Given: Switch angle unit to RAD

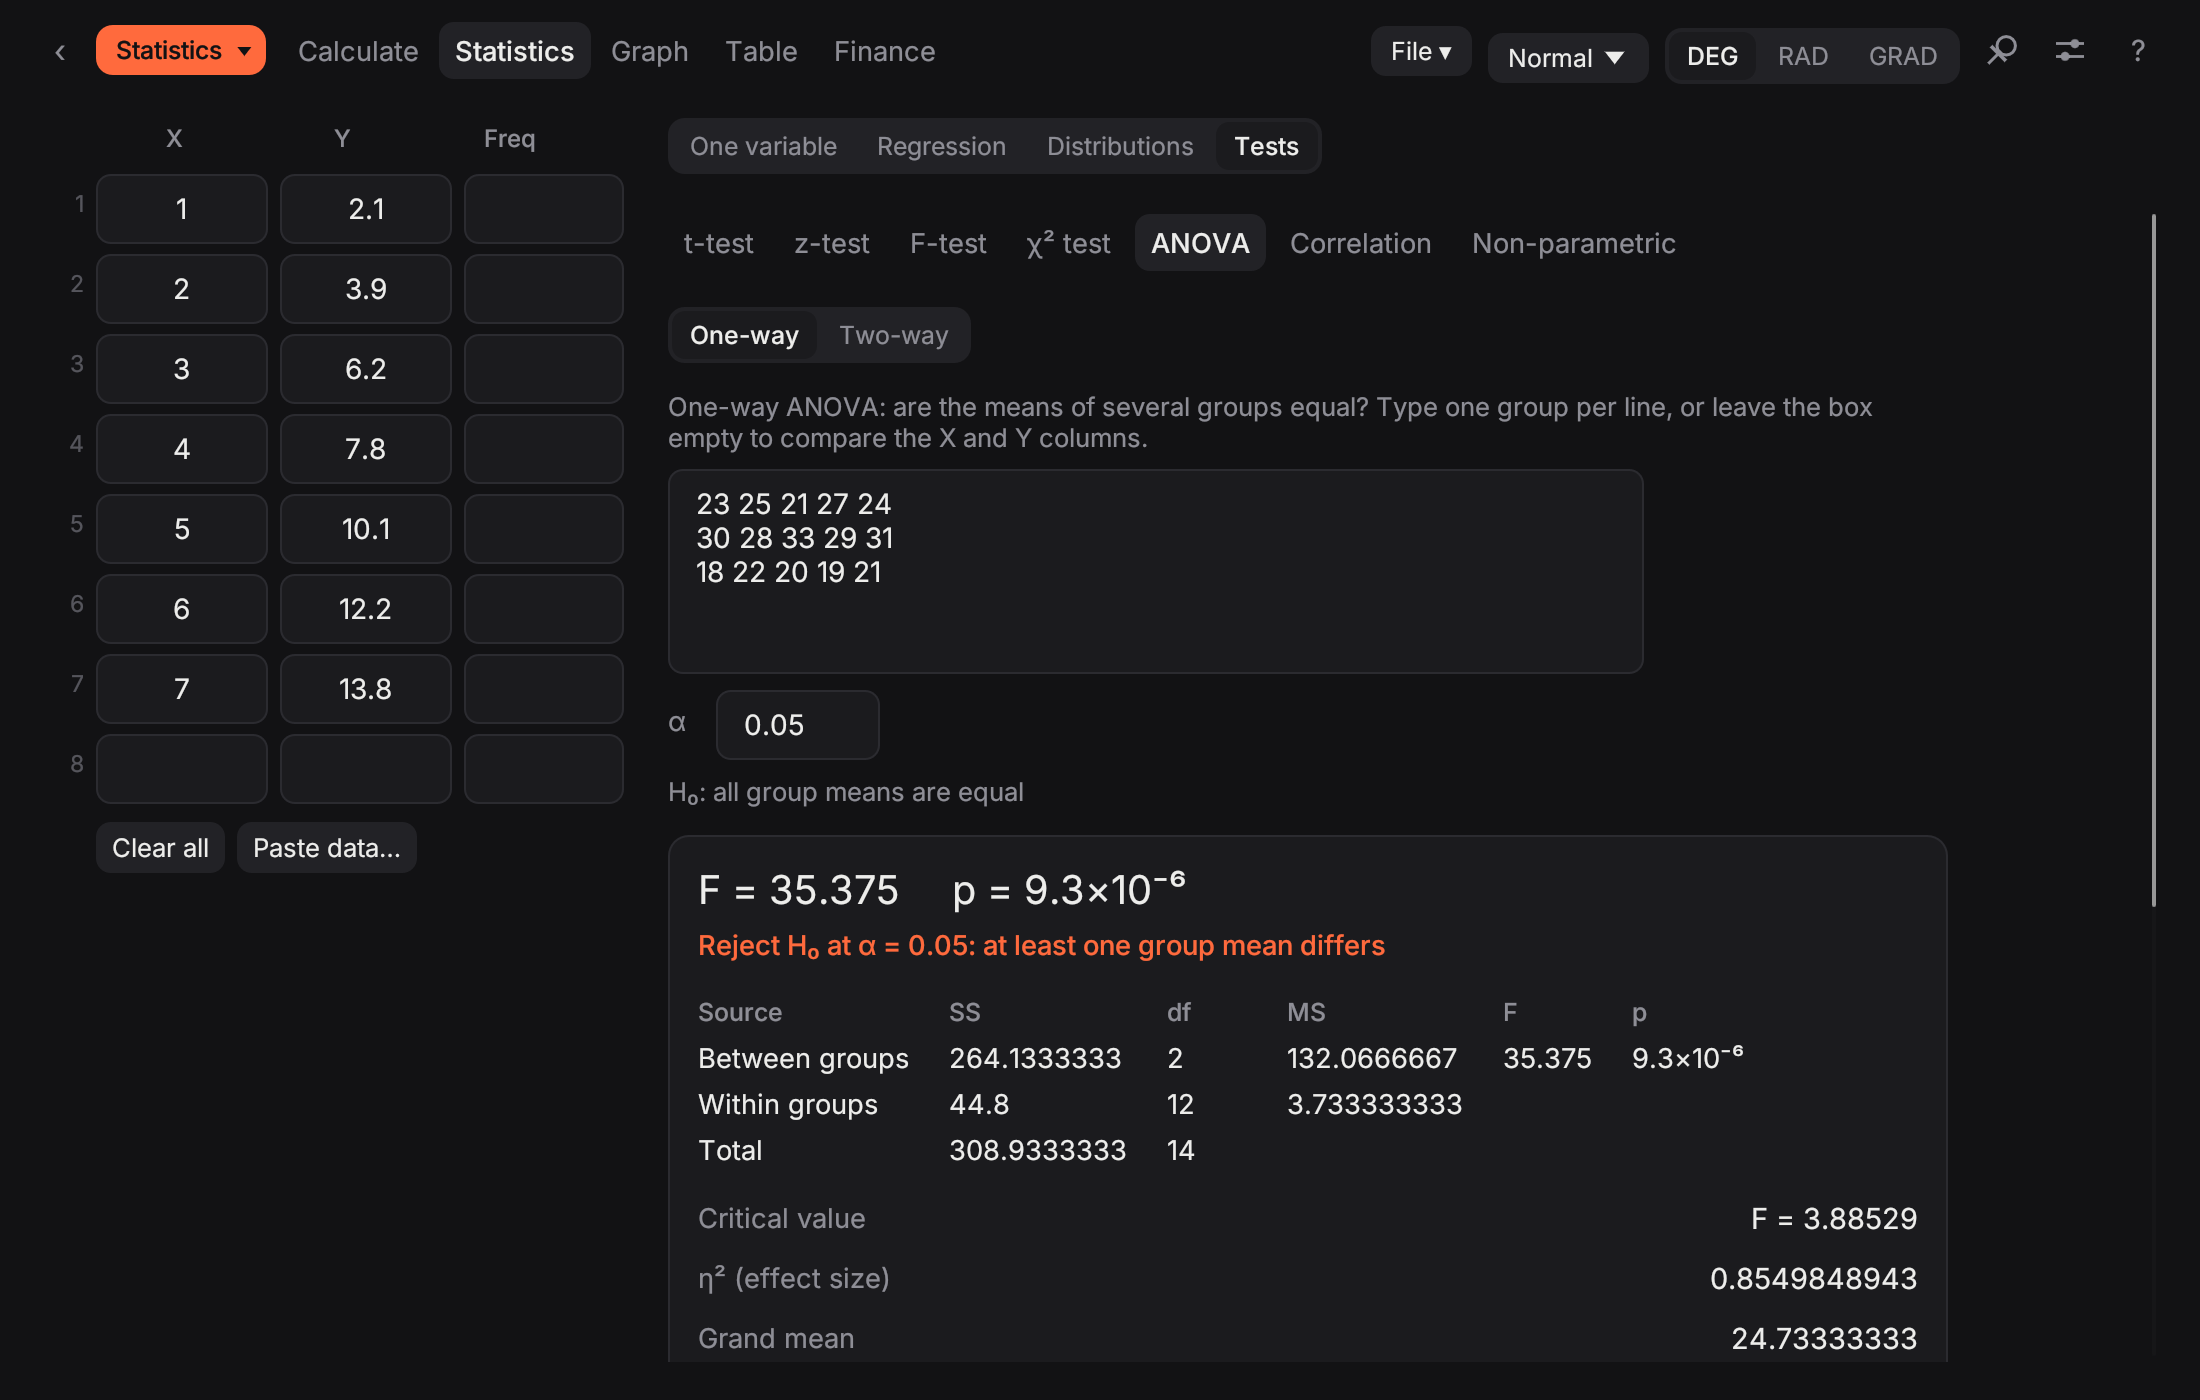Looking at the screenshot, I should (x=1803, y=56).
